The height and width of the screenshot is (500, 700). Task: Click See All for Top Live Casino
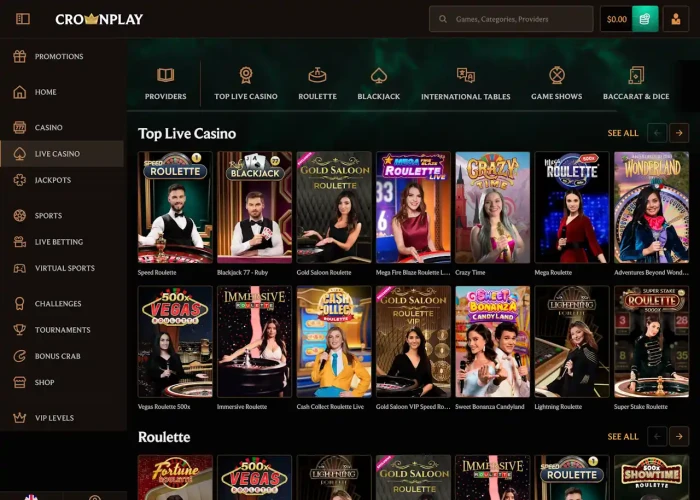click(x=623, y=133)
